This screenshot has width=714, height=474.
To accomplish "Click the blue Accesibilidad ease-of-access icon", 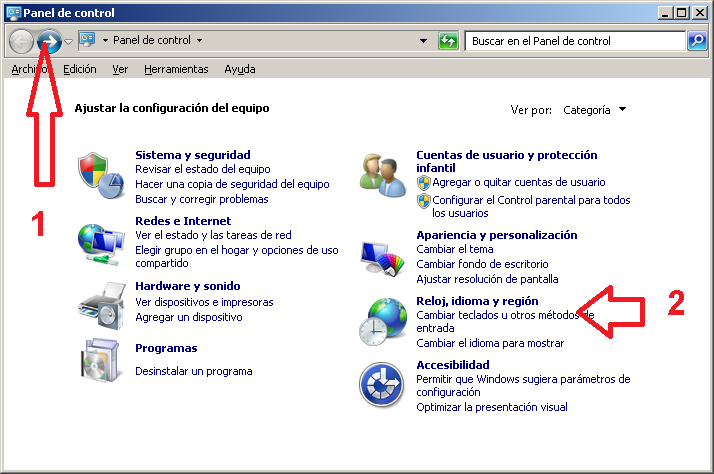I will tap(381, 384).
